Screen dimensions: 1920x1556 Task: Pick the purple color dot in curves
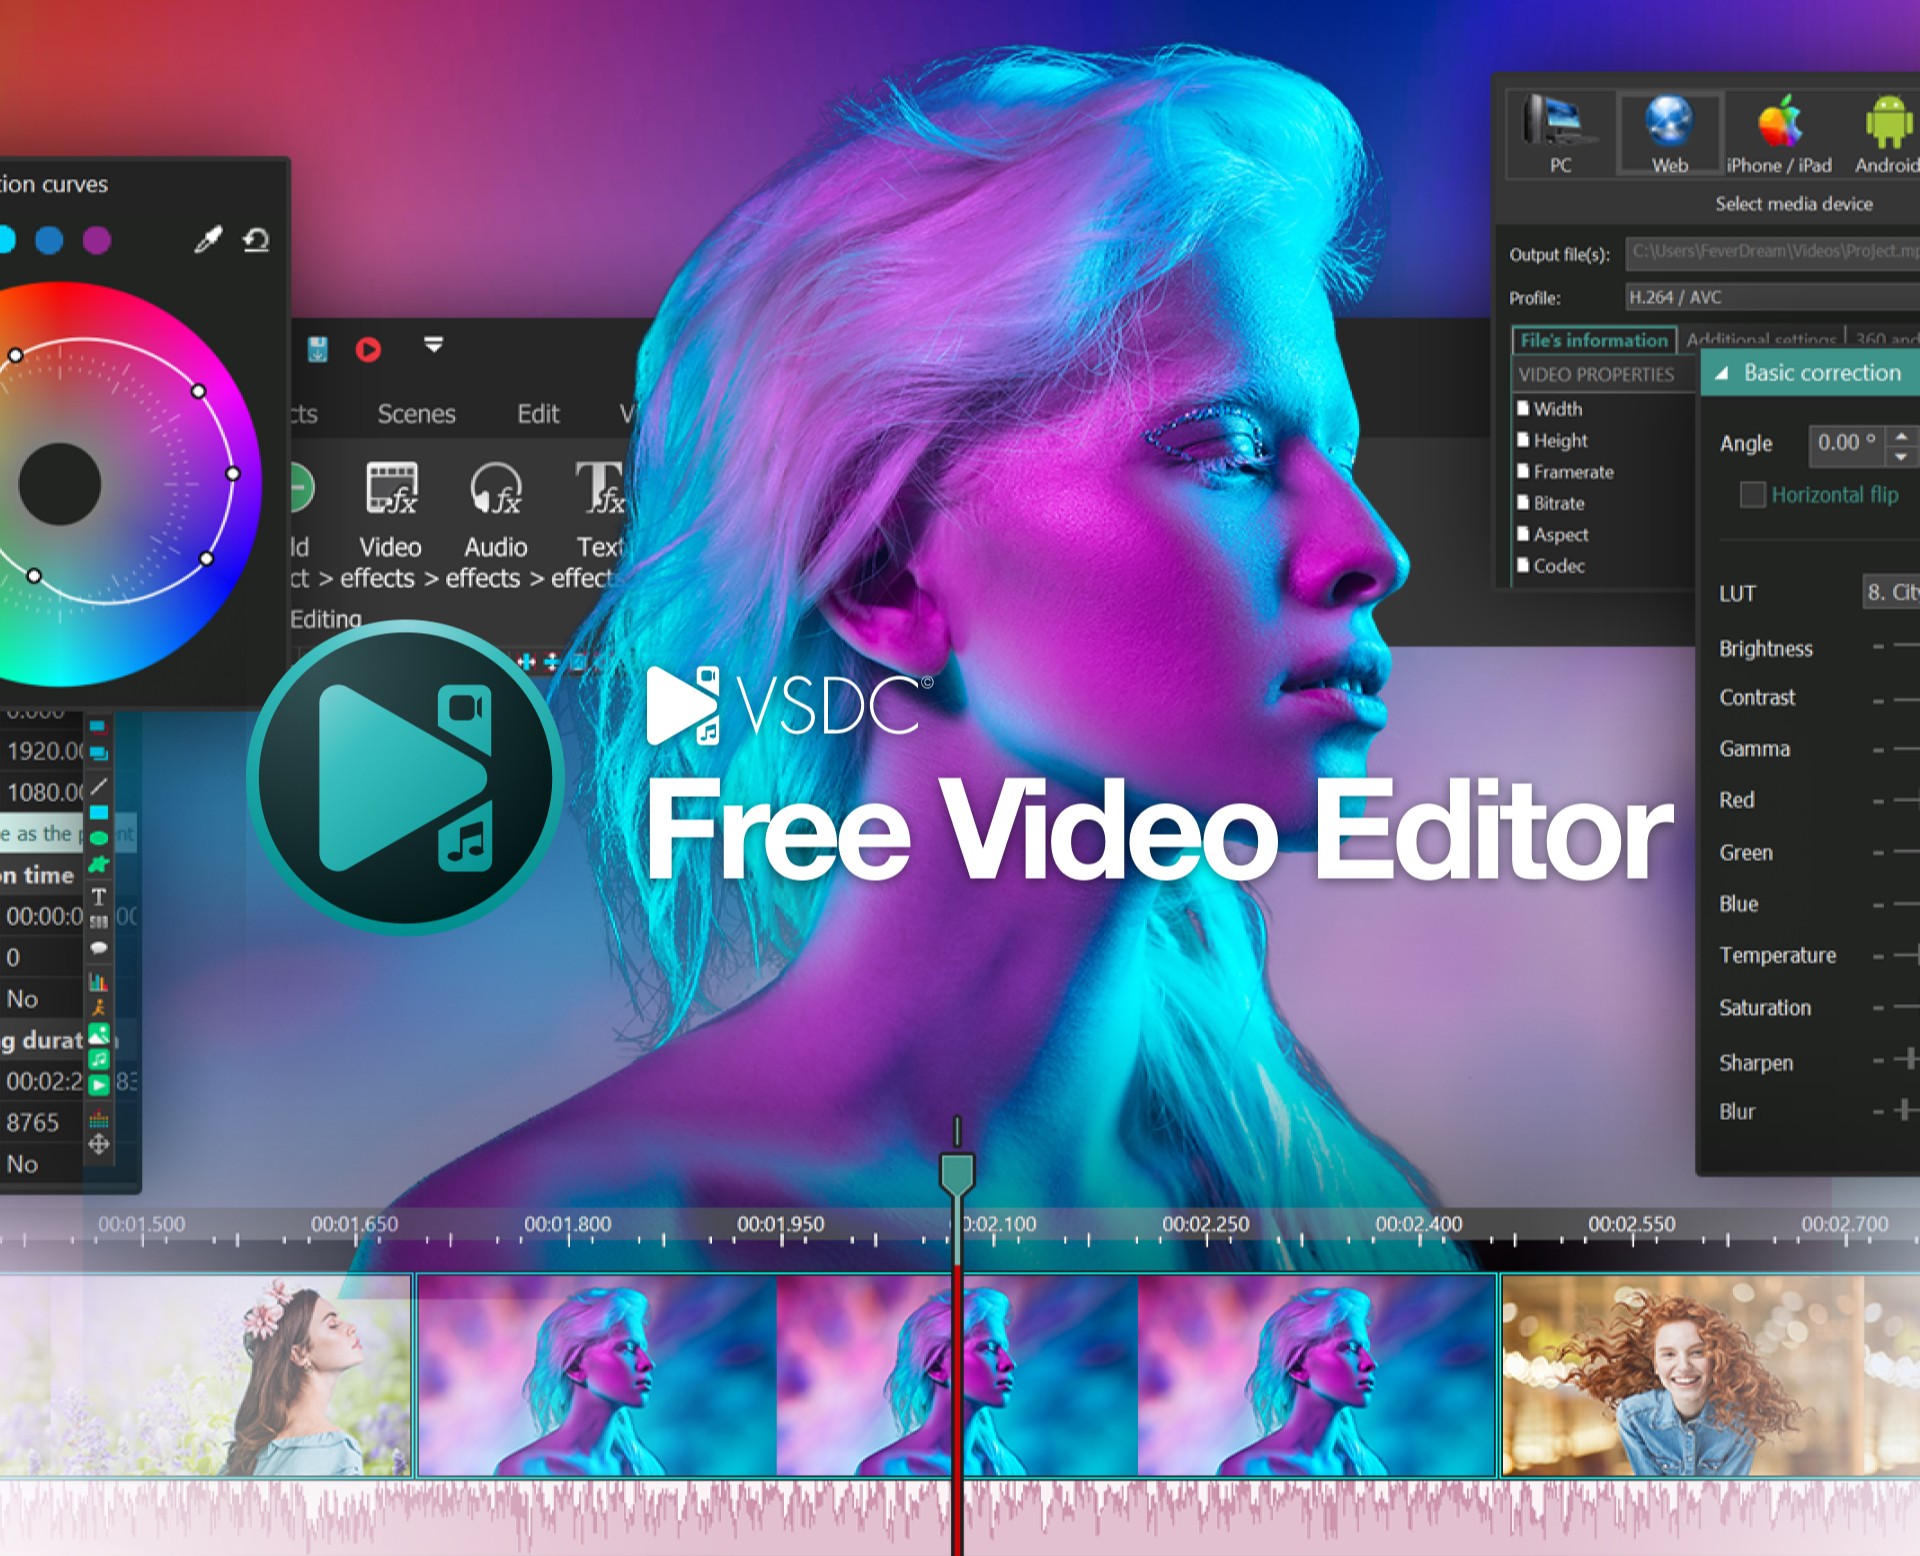(x=97, y=240)
